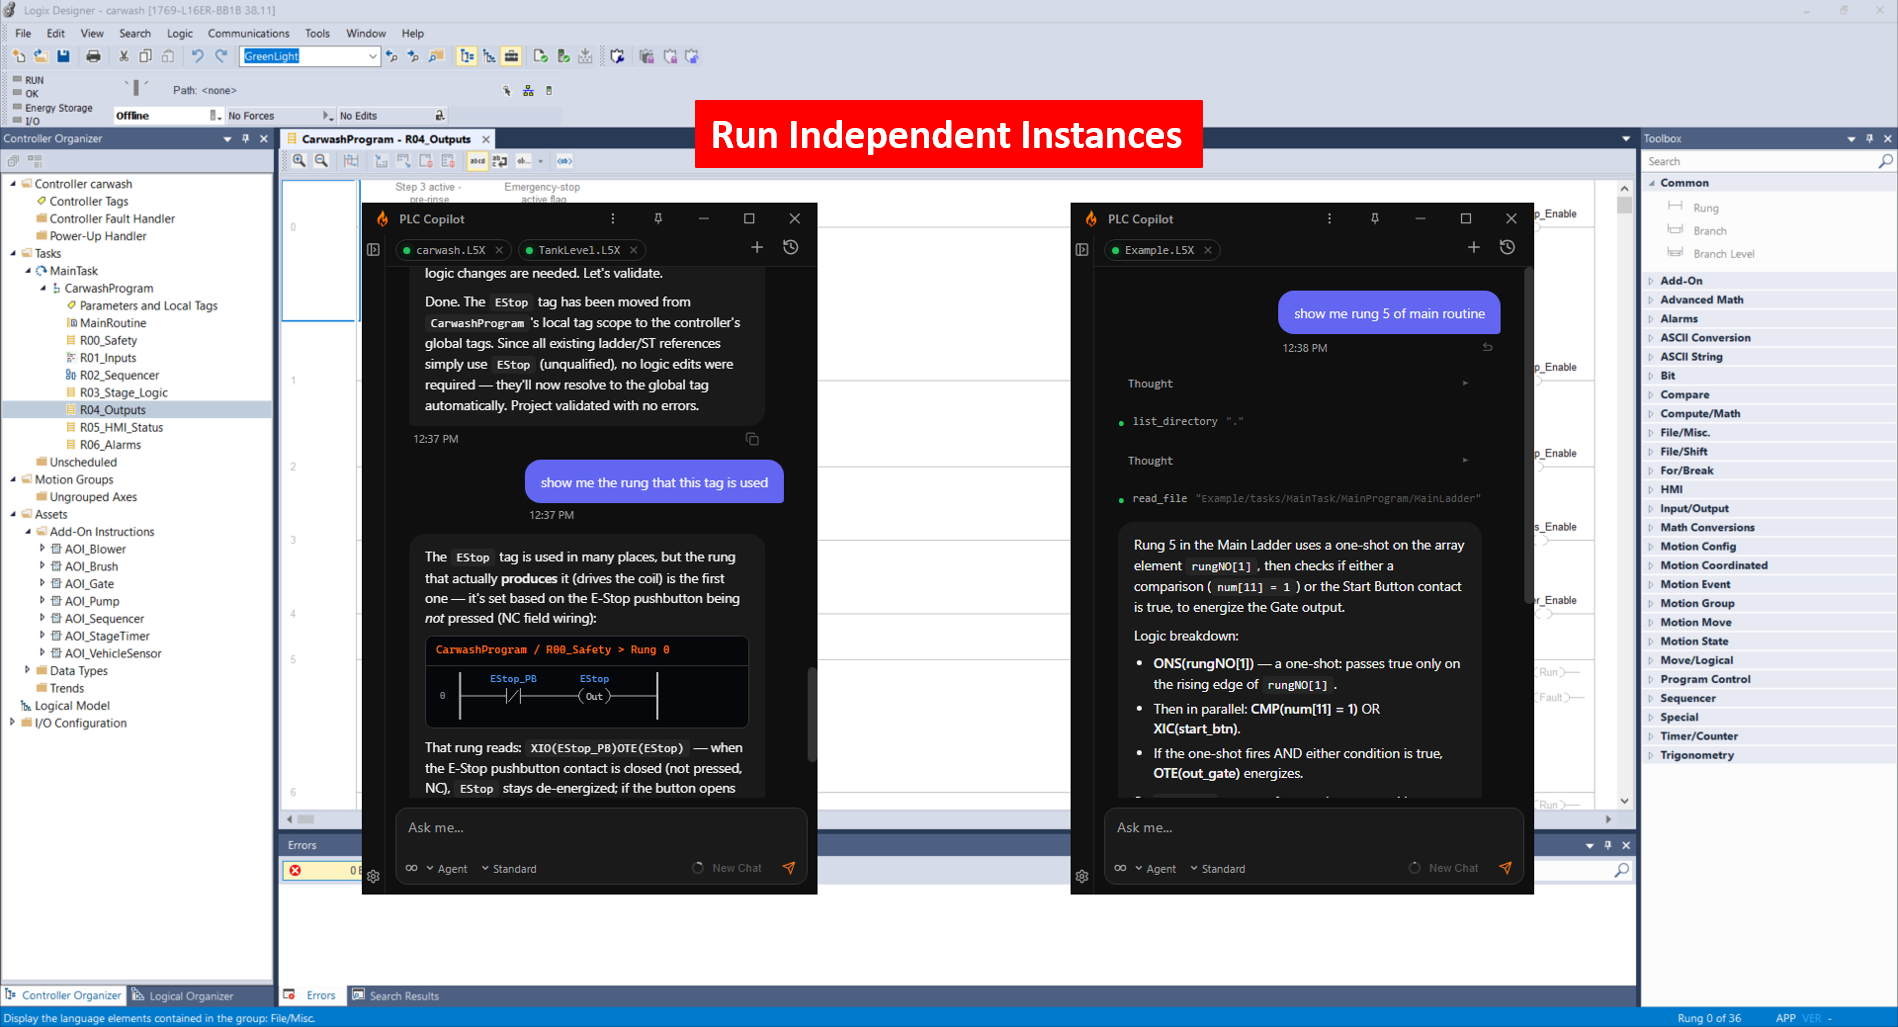Open the Standard dropdown in the left Copilot
Image resolution: width=1898 pixels, height=1027 pixels.
[510, 868]
